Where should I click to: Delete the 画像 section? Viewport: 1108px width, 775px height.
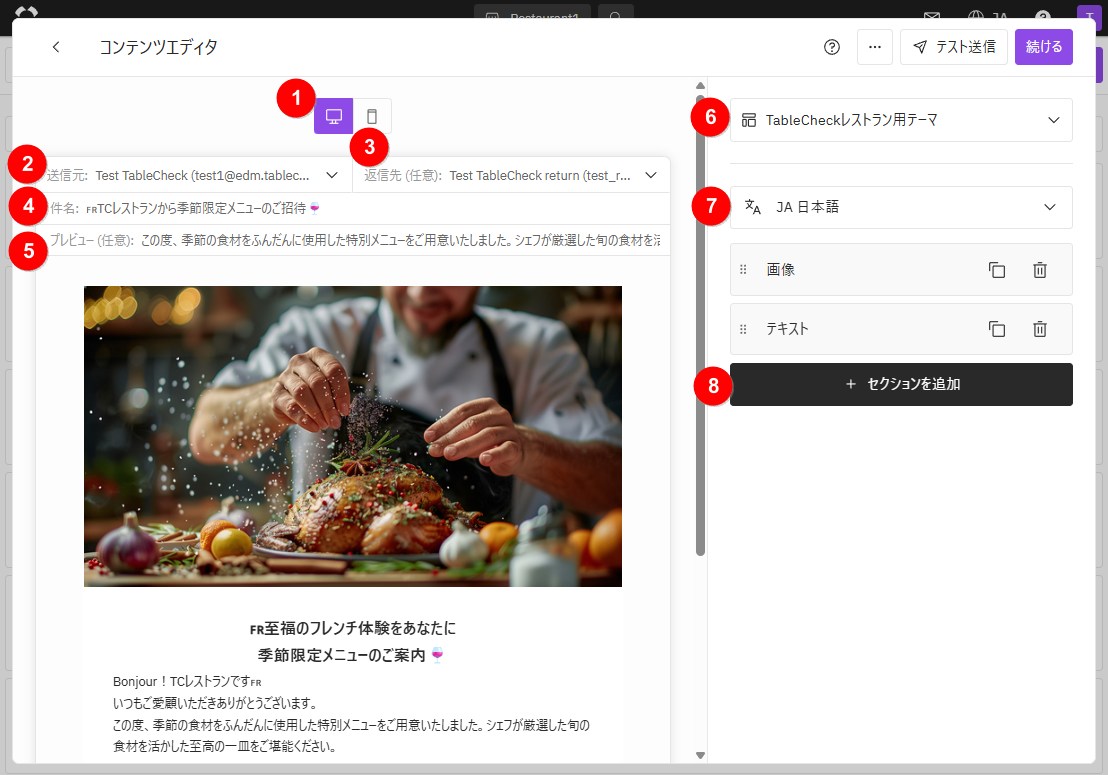pos(1039,269)
